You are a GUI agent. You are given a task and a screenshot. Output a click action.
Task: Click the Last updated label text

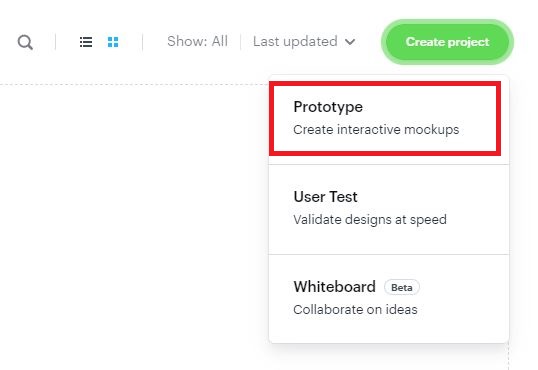tap(295, 42)
